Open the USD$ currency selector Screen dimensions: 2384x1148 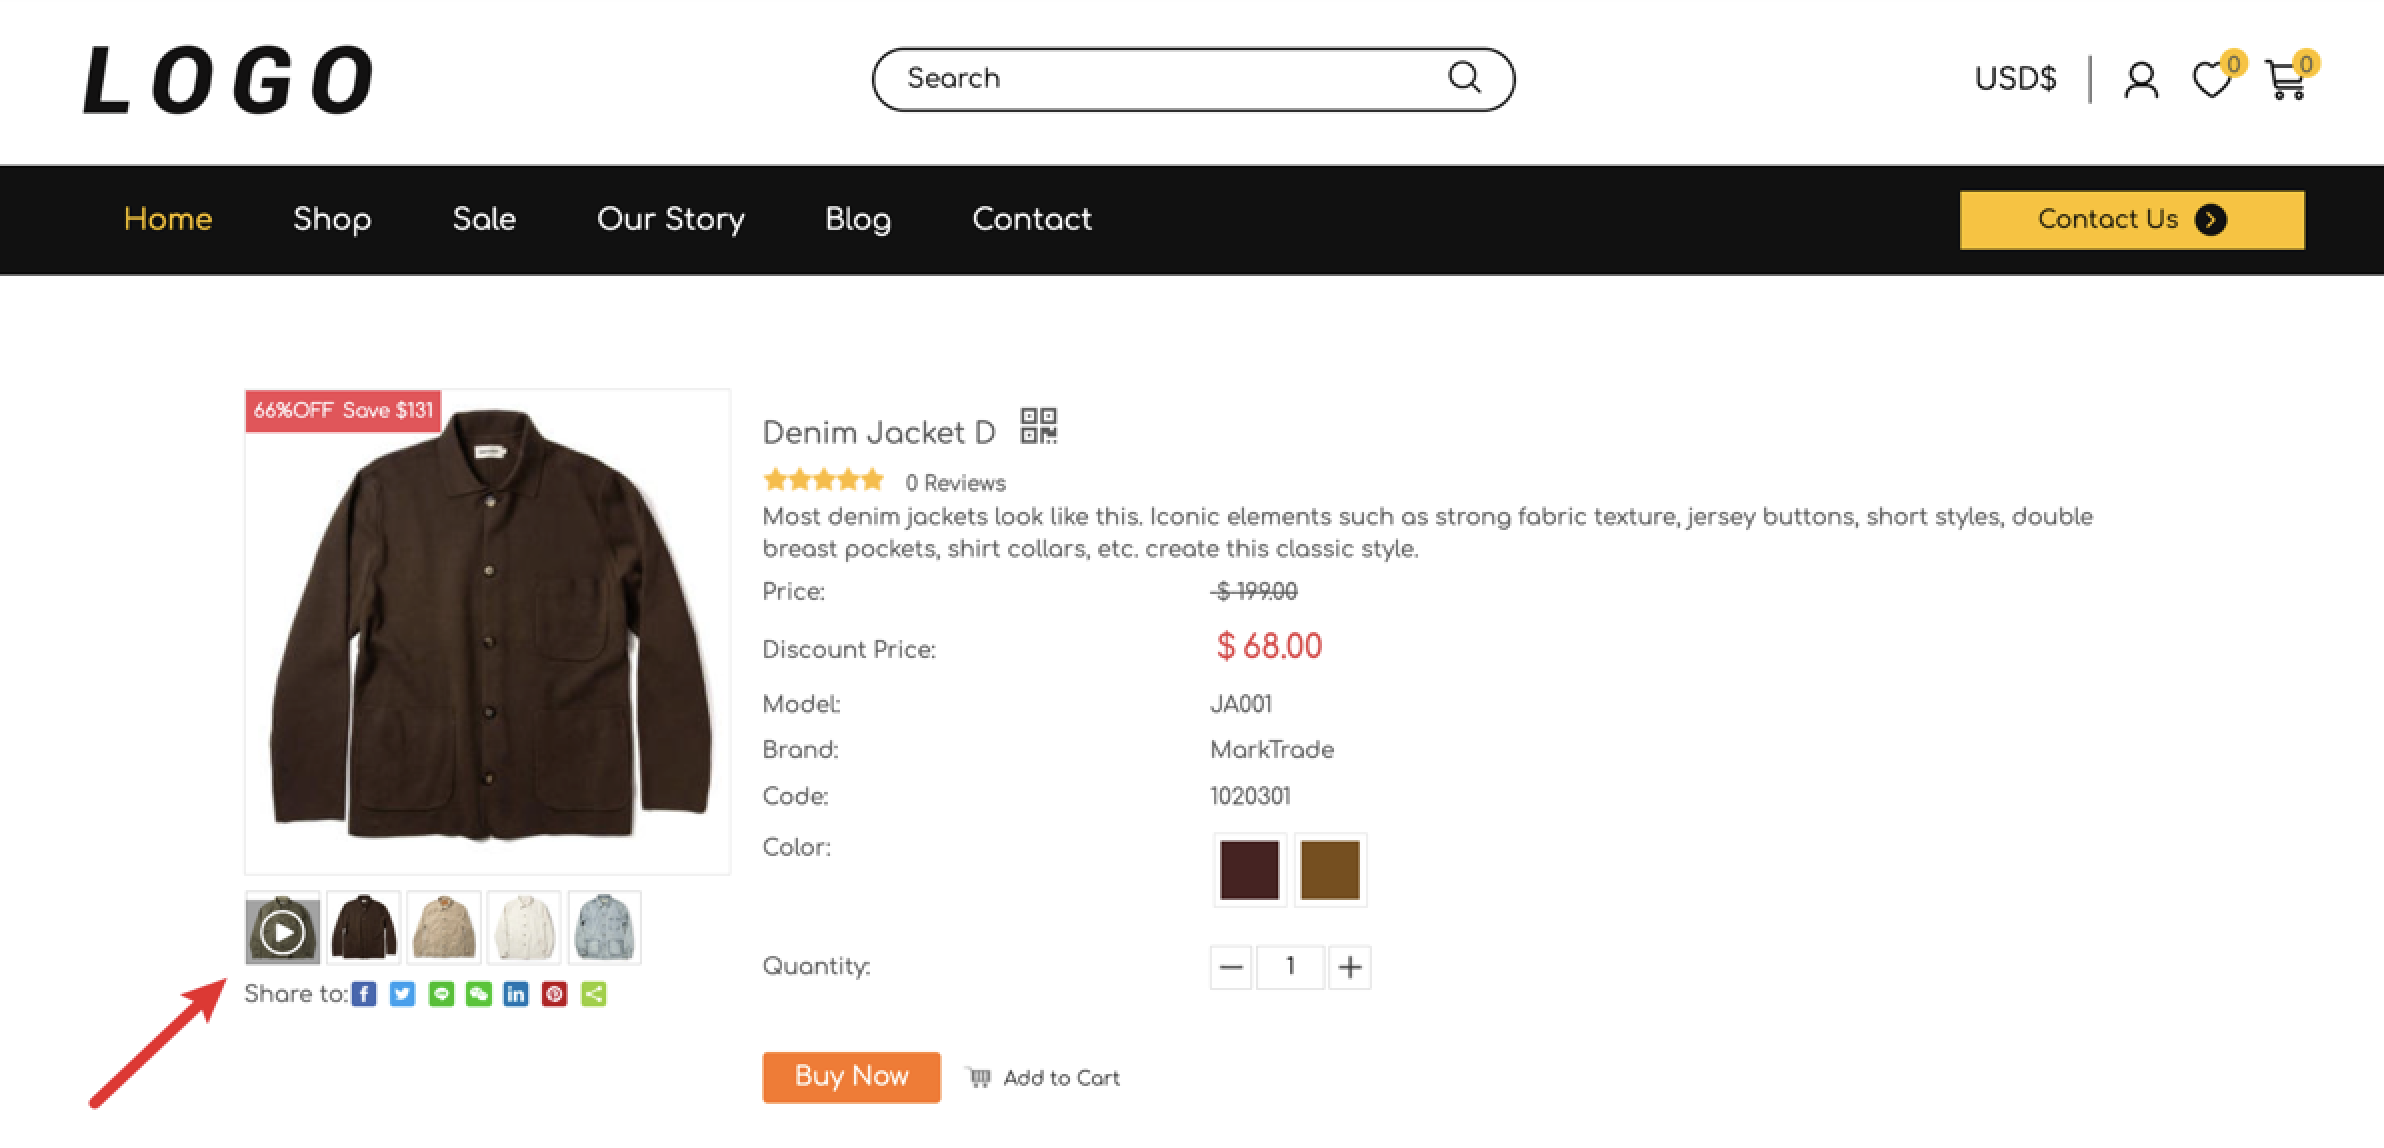click(x=2015, y=78)
